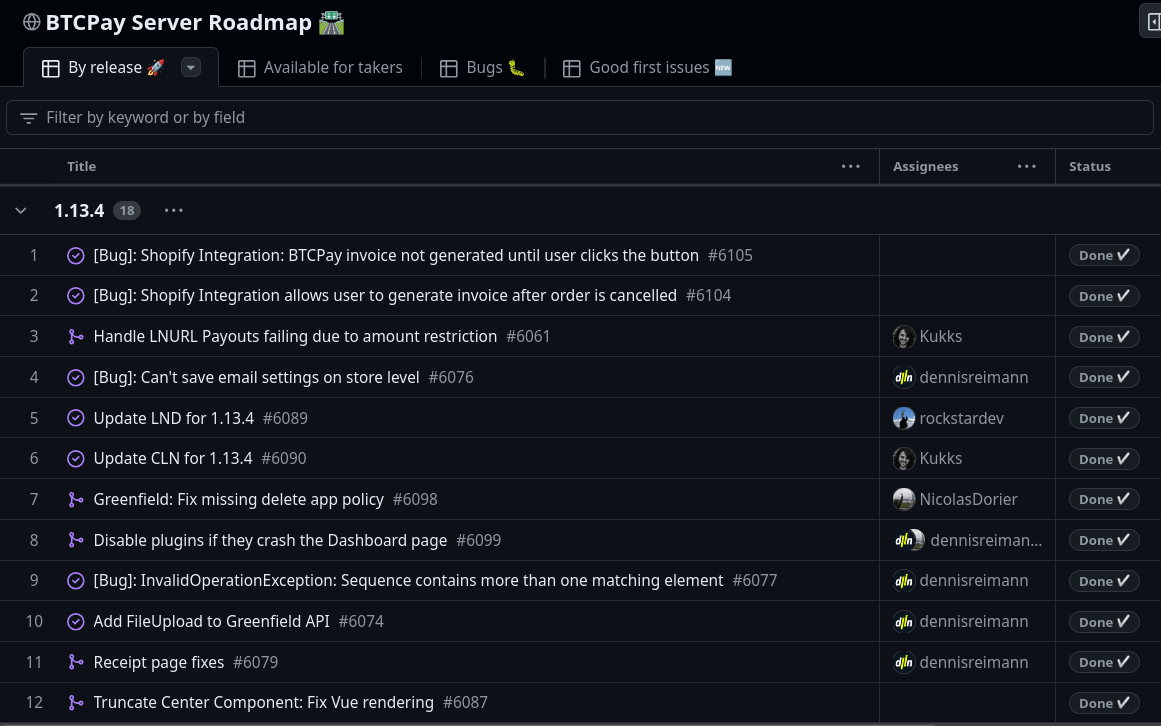Click the merged PR icon for Greenfield delete policy
The height and width of the screenshot is (726, 1161).
click(76, 500)
